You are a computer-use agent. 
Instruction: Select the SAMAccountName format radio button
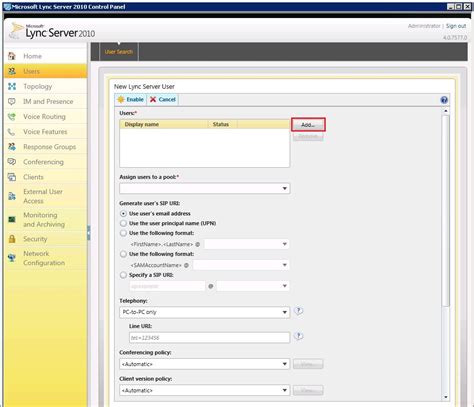[x=123, y=254]
